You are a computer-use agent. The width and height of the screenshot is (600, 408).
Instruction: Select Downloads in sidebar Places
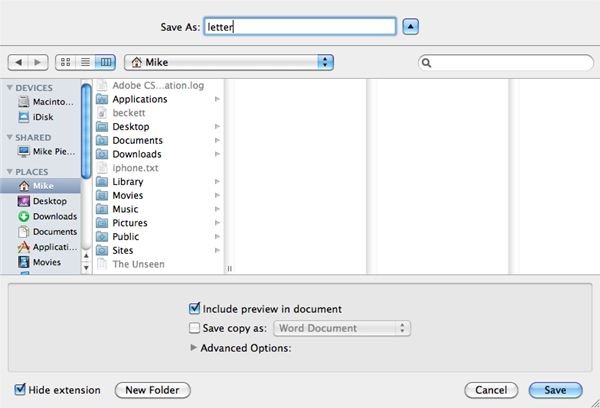click(47, 216)
